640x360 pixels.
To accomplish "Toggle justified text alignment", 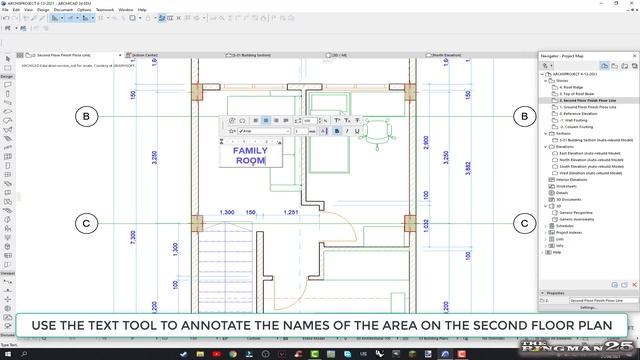I will click(x=286, y=120).
